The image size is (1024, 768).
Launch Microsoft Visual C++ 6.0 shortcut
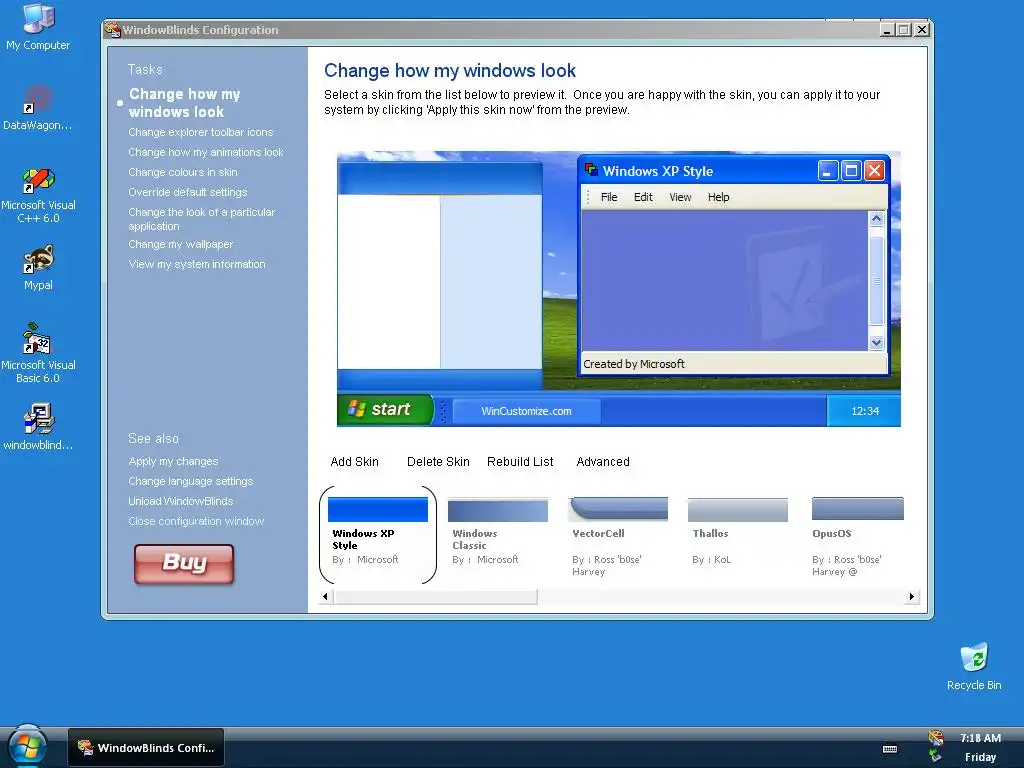tap(38, 195)
